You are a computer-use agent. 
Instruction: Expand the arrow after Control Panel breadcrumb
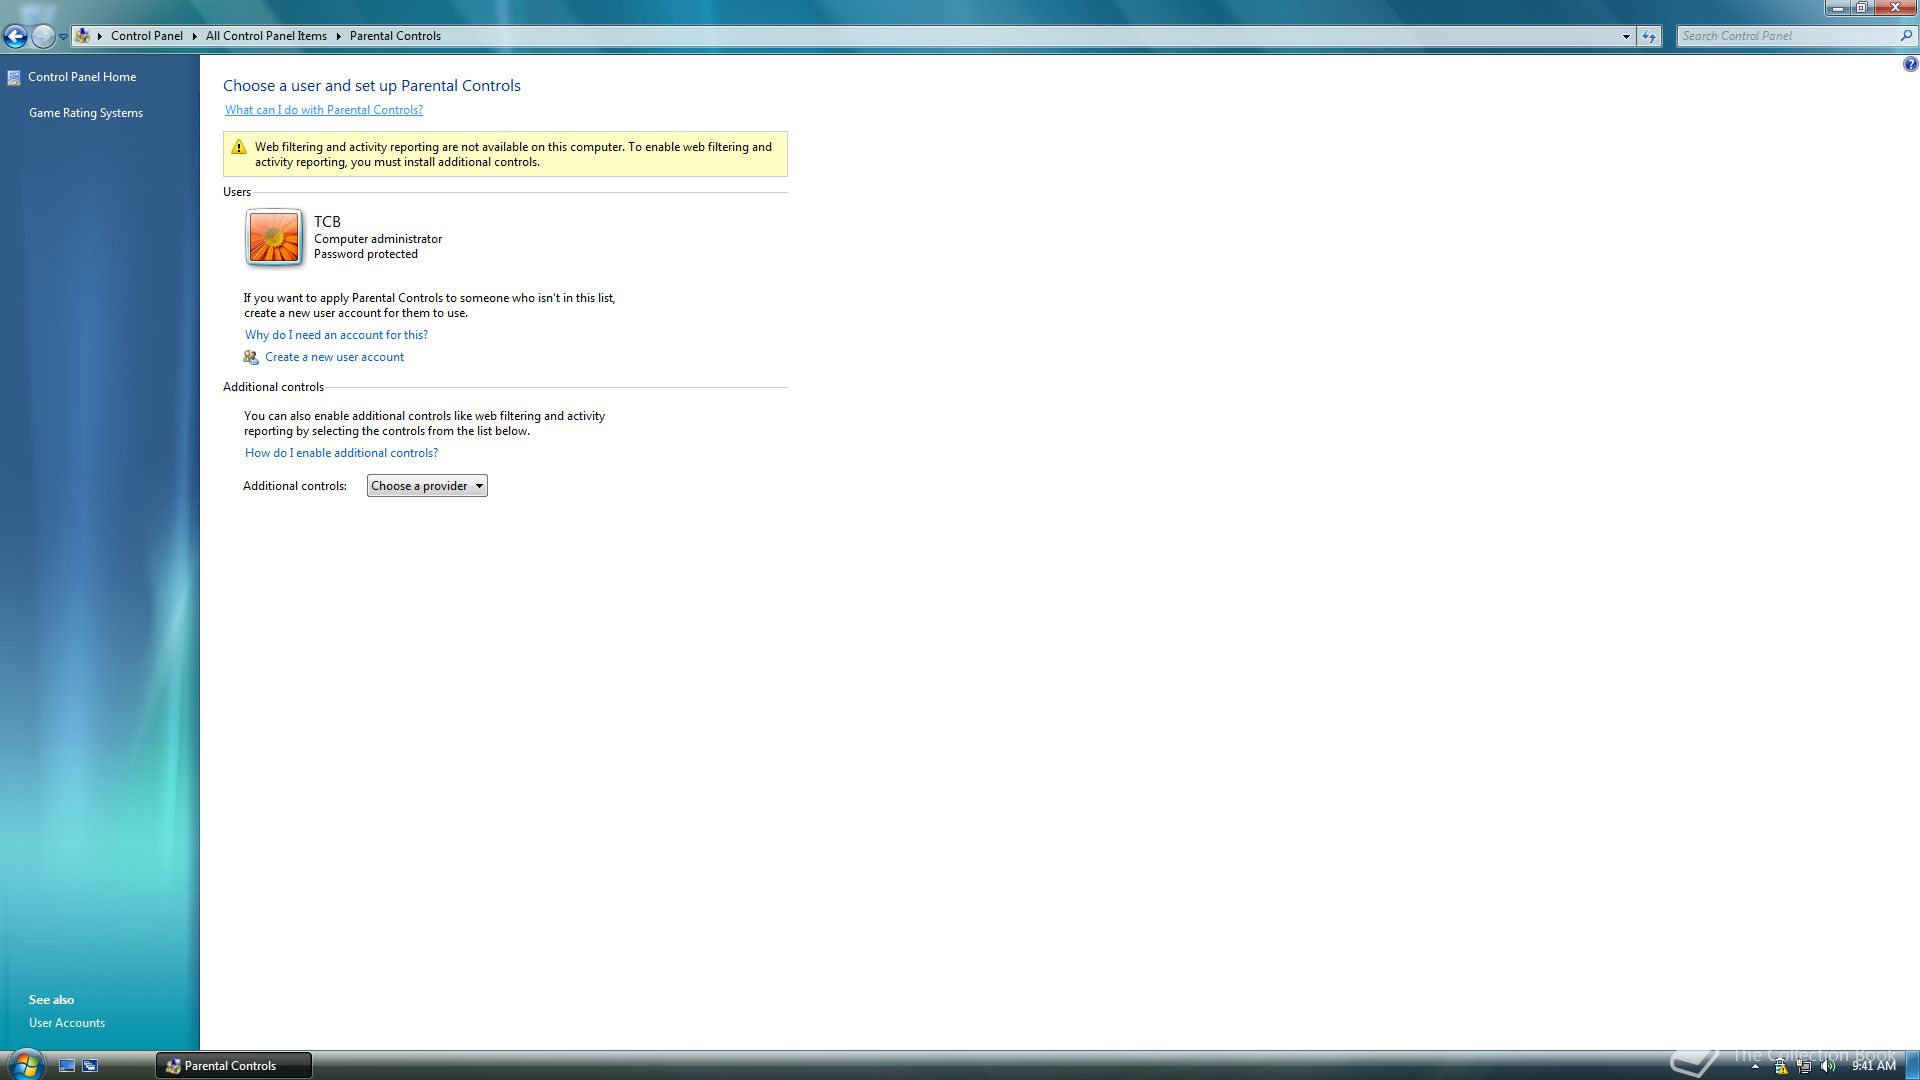point(194,36)
